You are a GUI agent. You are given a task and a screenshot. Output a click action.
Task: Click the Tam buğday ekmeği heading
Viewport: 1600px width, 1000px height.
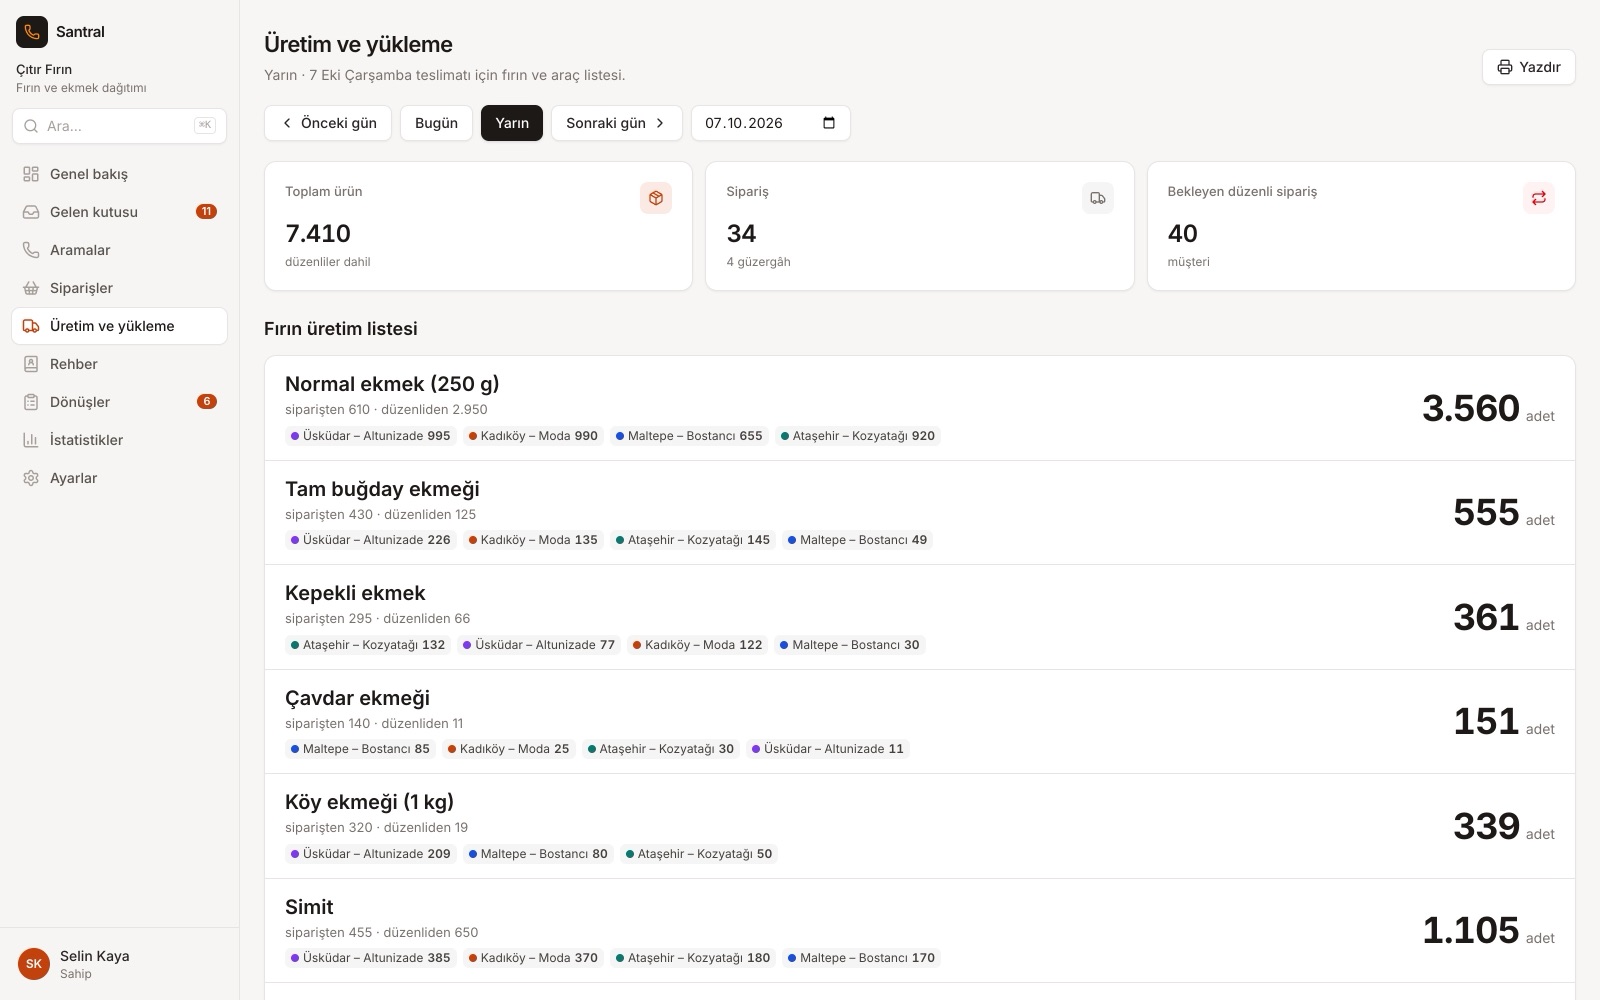382,489
